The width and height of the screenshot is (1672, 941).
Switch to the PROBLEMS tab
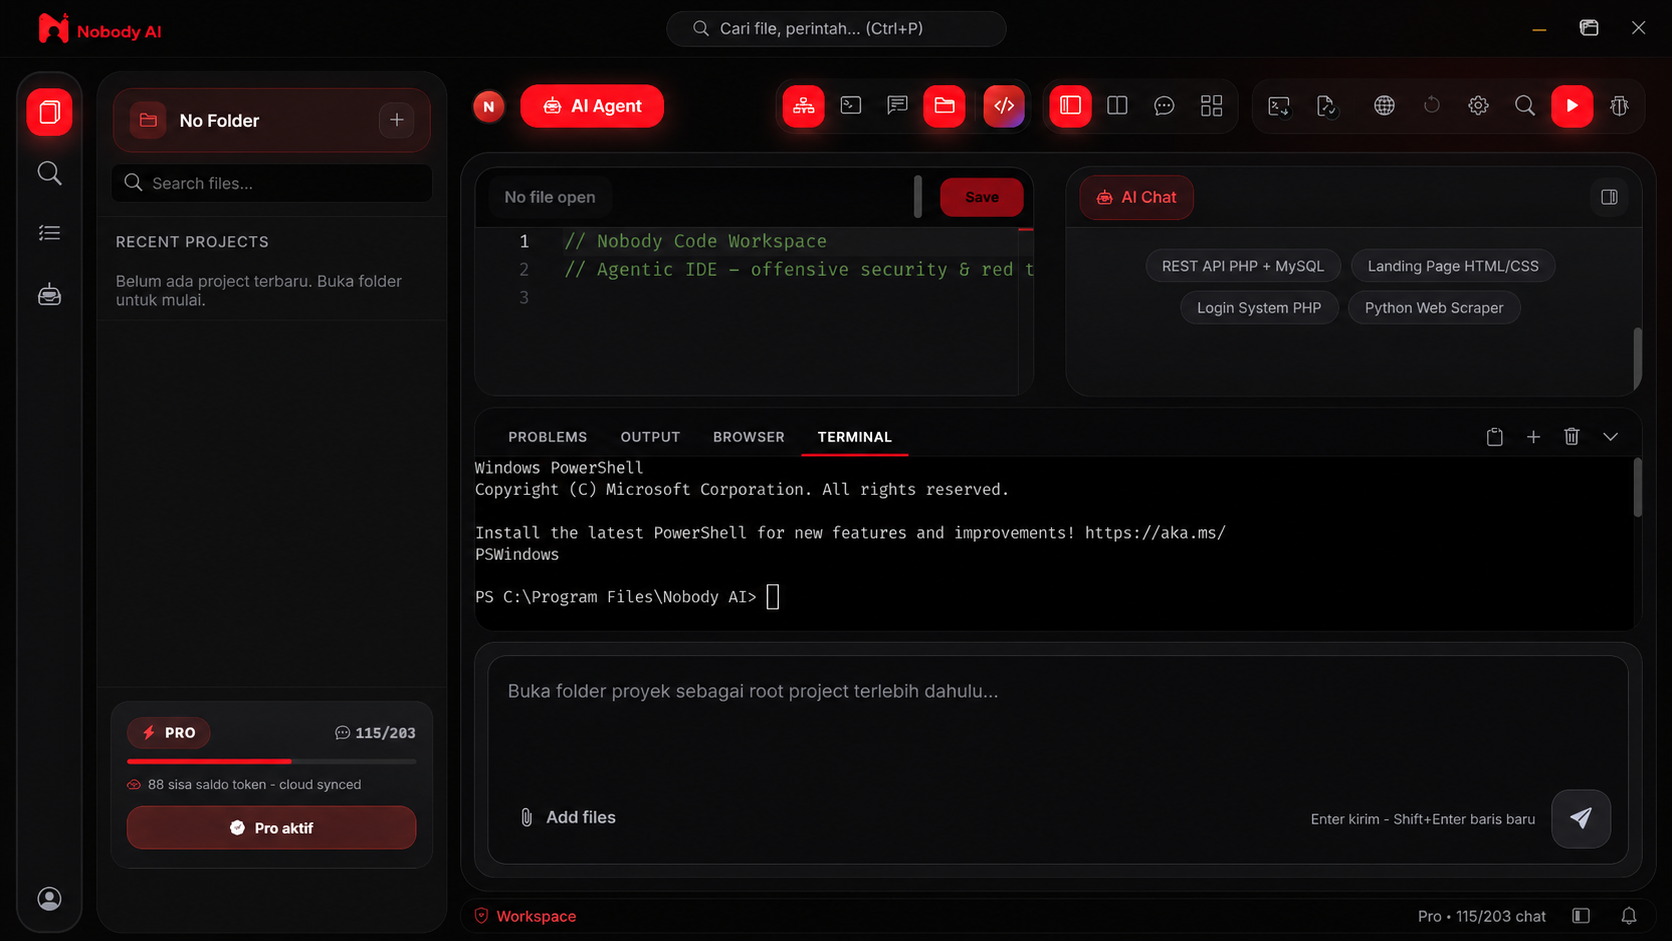(547, 437)
